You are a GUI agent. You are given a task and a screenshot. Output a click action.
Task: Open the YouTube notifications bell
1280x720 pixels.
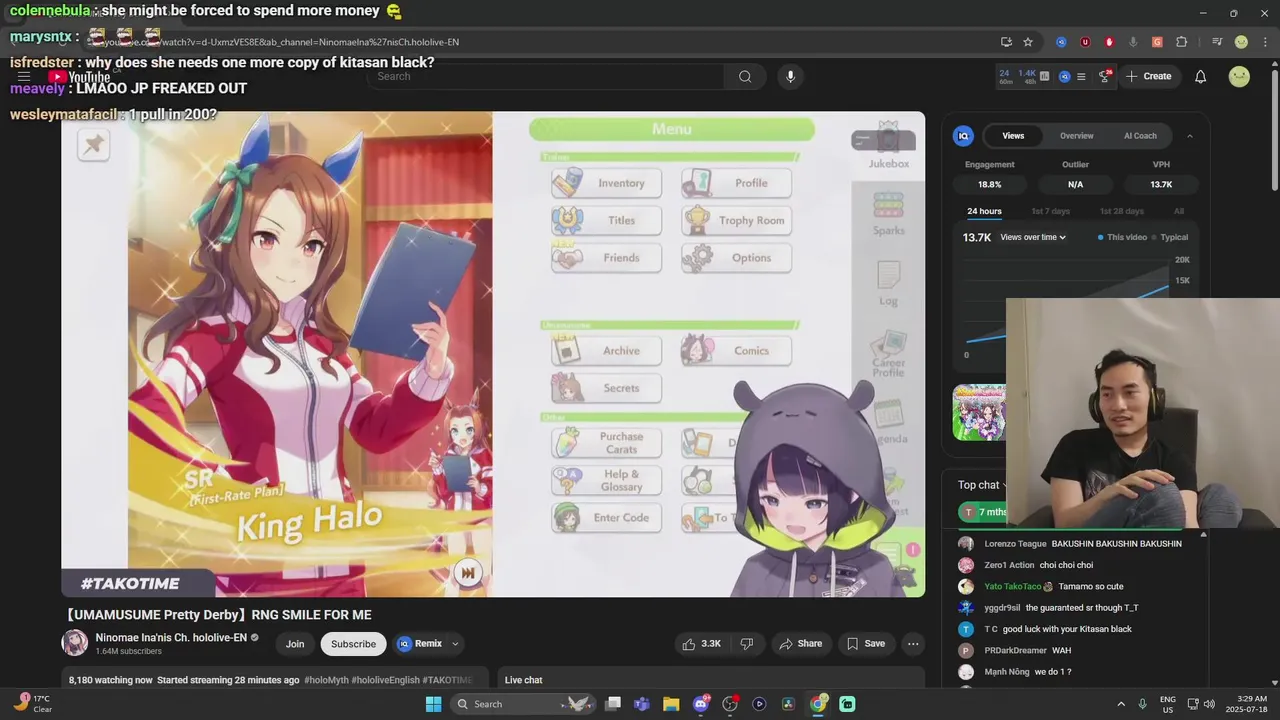tap(1201, 77)
